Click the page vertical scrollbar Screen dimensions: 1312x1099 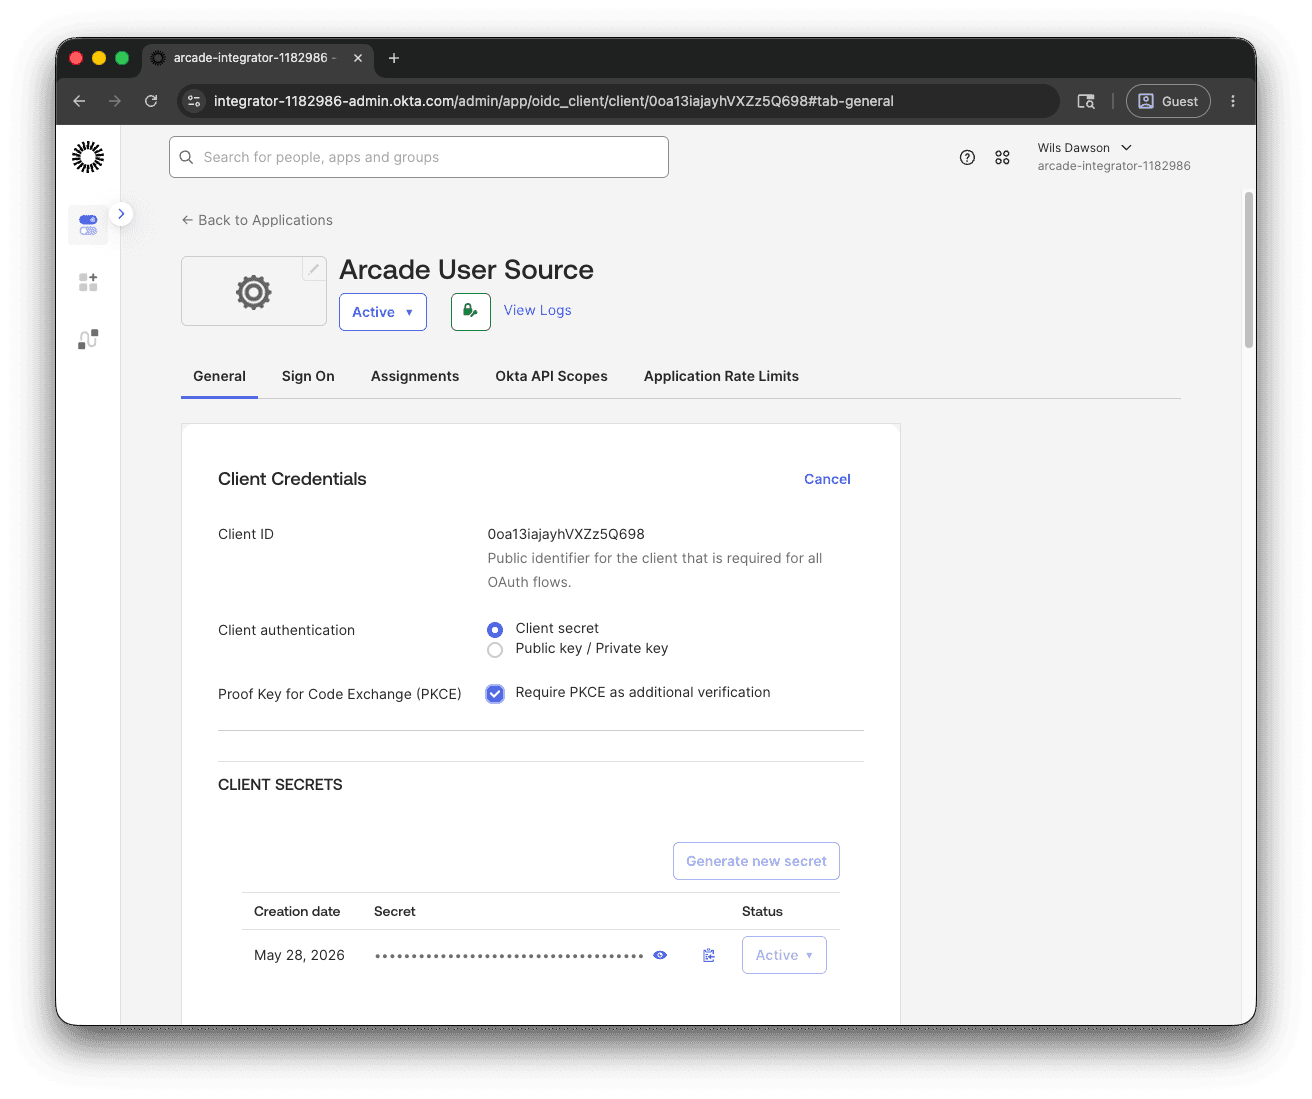[1248, 270]
